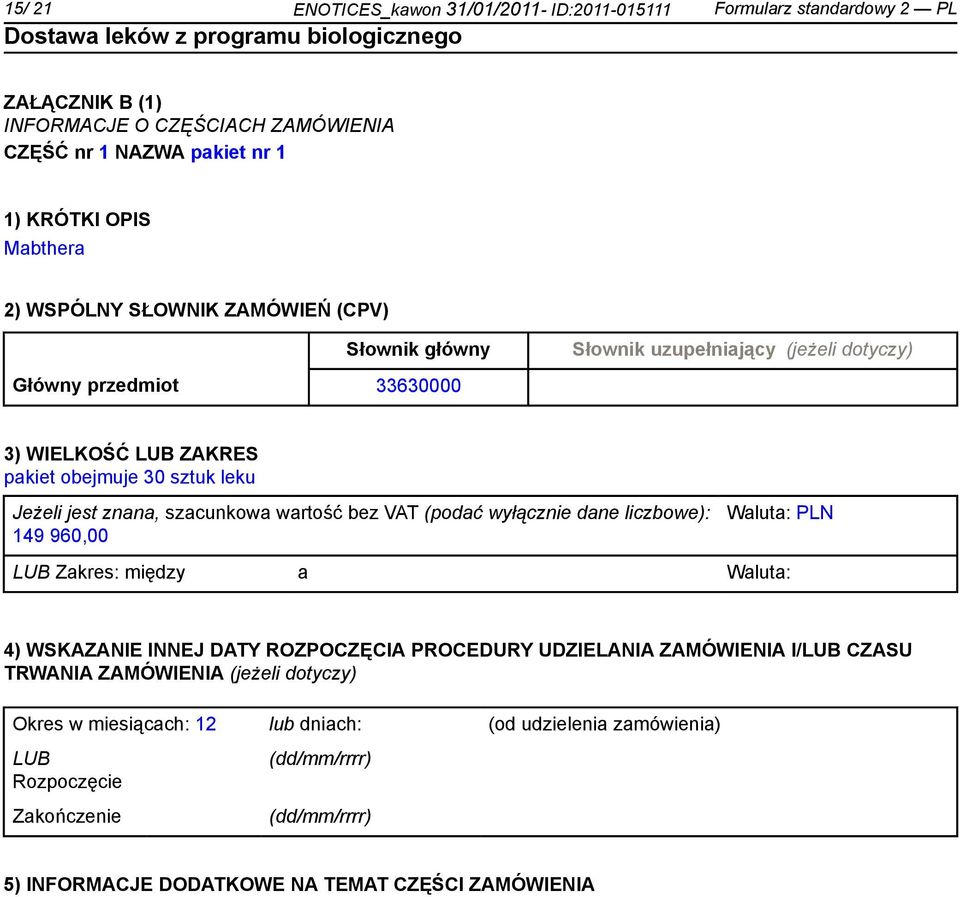Click the '(dd/mm/rrrr)' placeholder beside Rozpoczęcie
Image resolution: width=960 pixels, height=897 pixels.
[x=320, y=759]
